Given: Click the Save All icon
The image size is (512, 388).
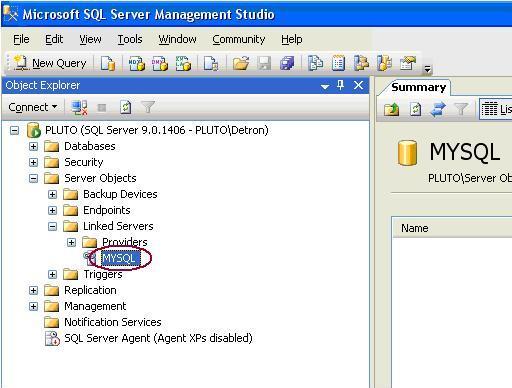Looking at the screenshot, I should tap(287, 63).
